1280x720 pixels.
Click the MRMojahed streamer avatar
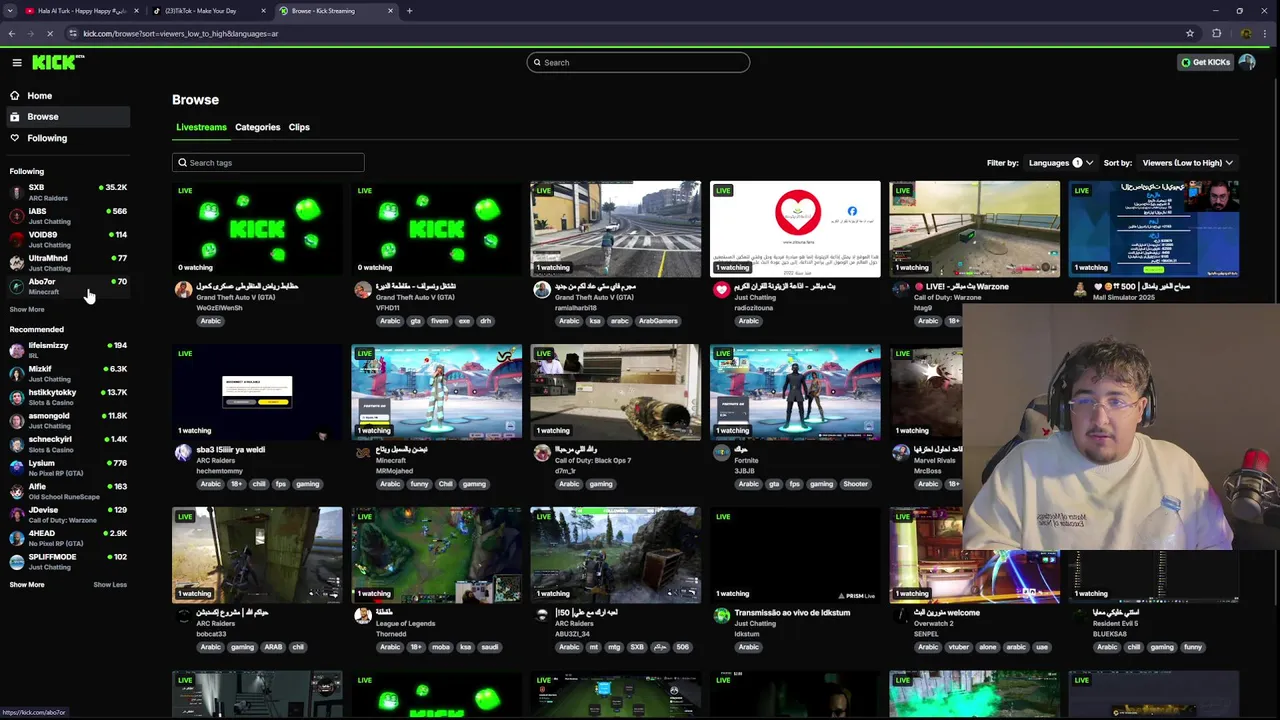[363, 453]
